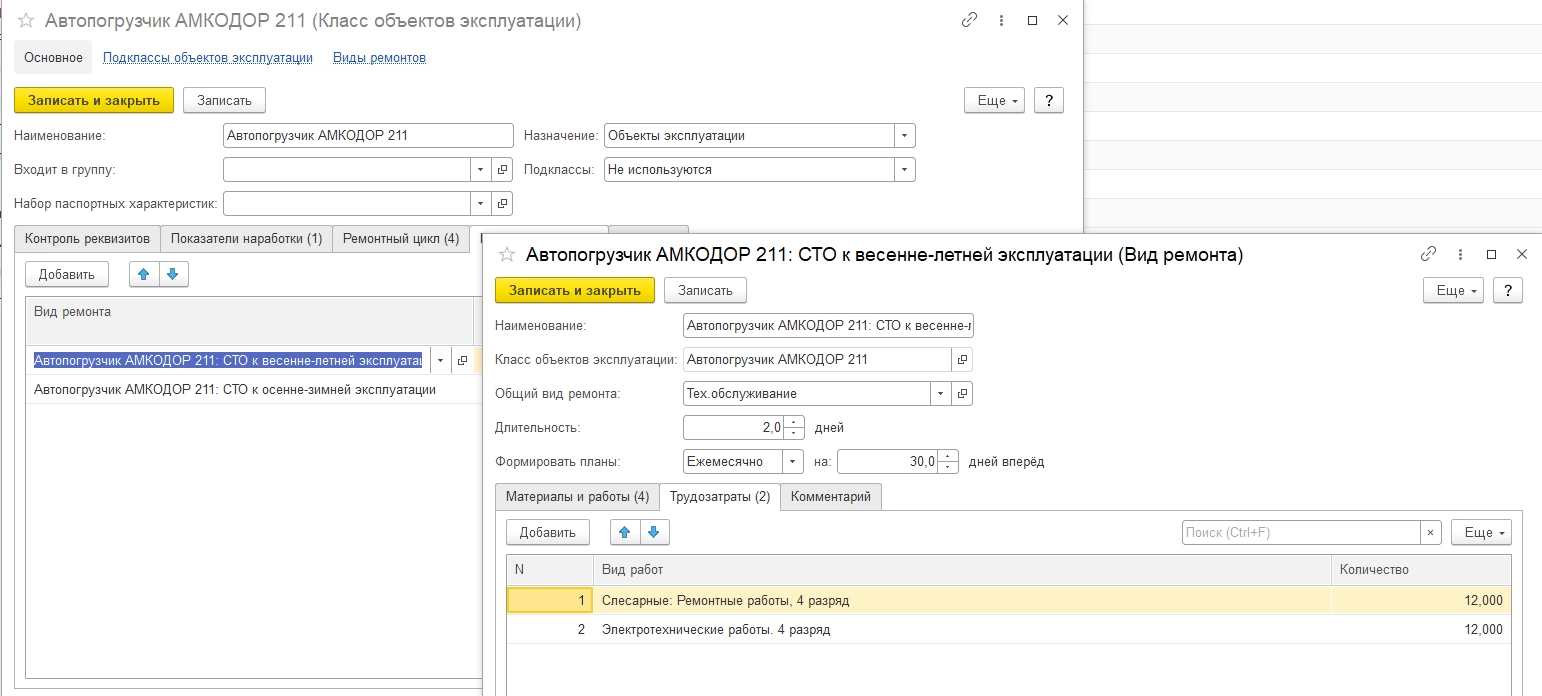Expand Набор паспортных характеристик dropdown
Image resolution: width=1542 pixels, height=696 pixels.
point(480,204)
